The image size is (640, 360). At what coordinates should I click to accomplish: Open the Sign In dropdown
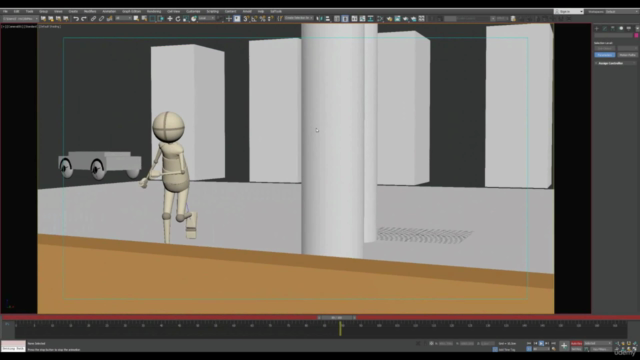[569, 11]
